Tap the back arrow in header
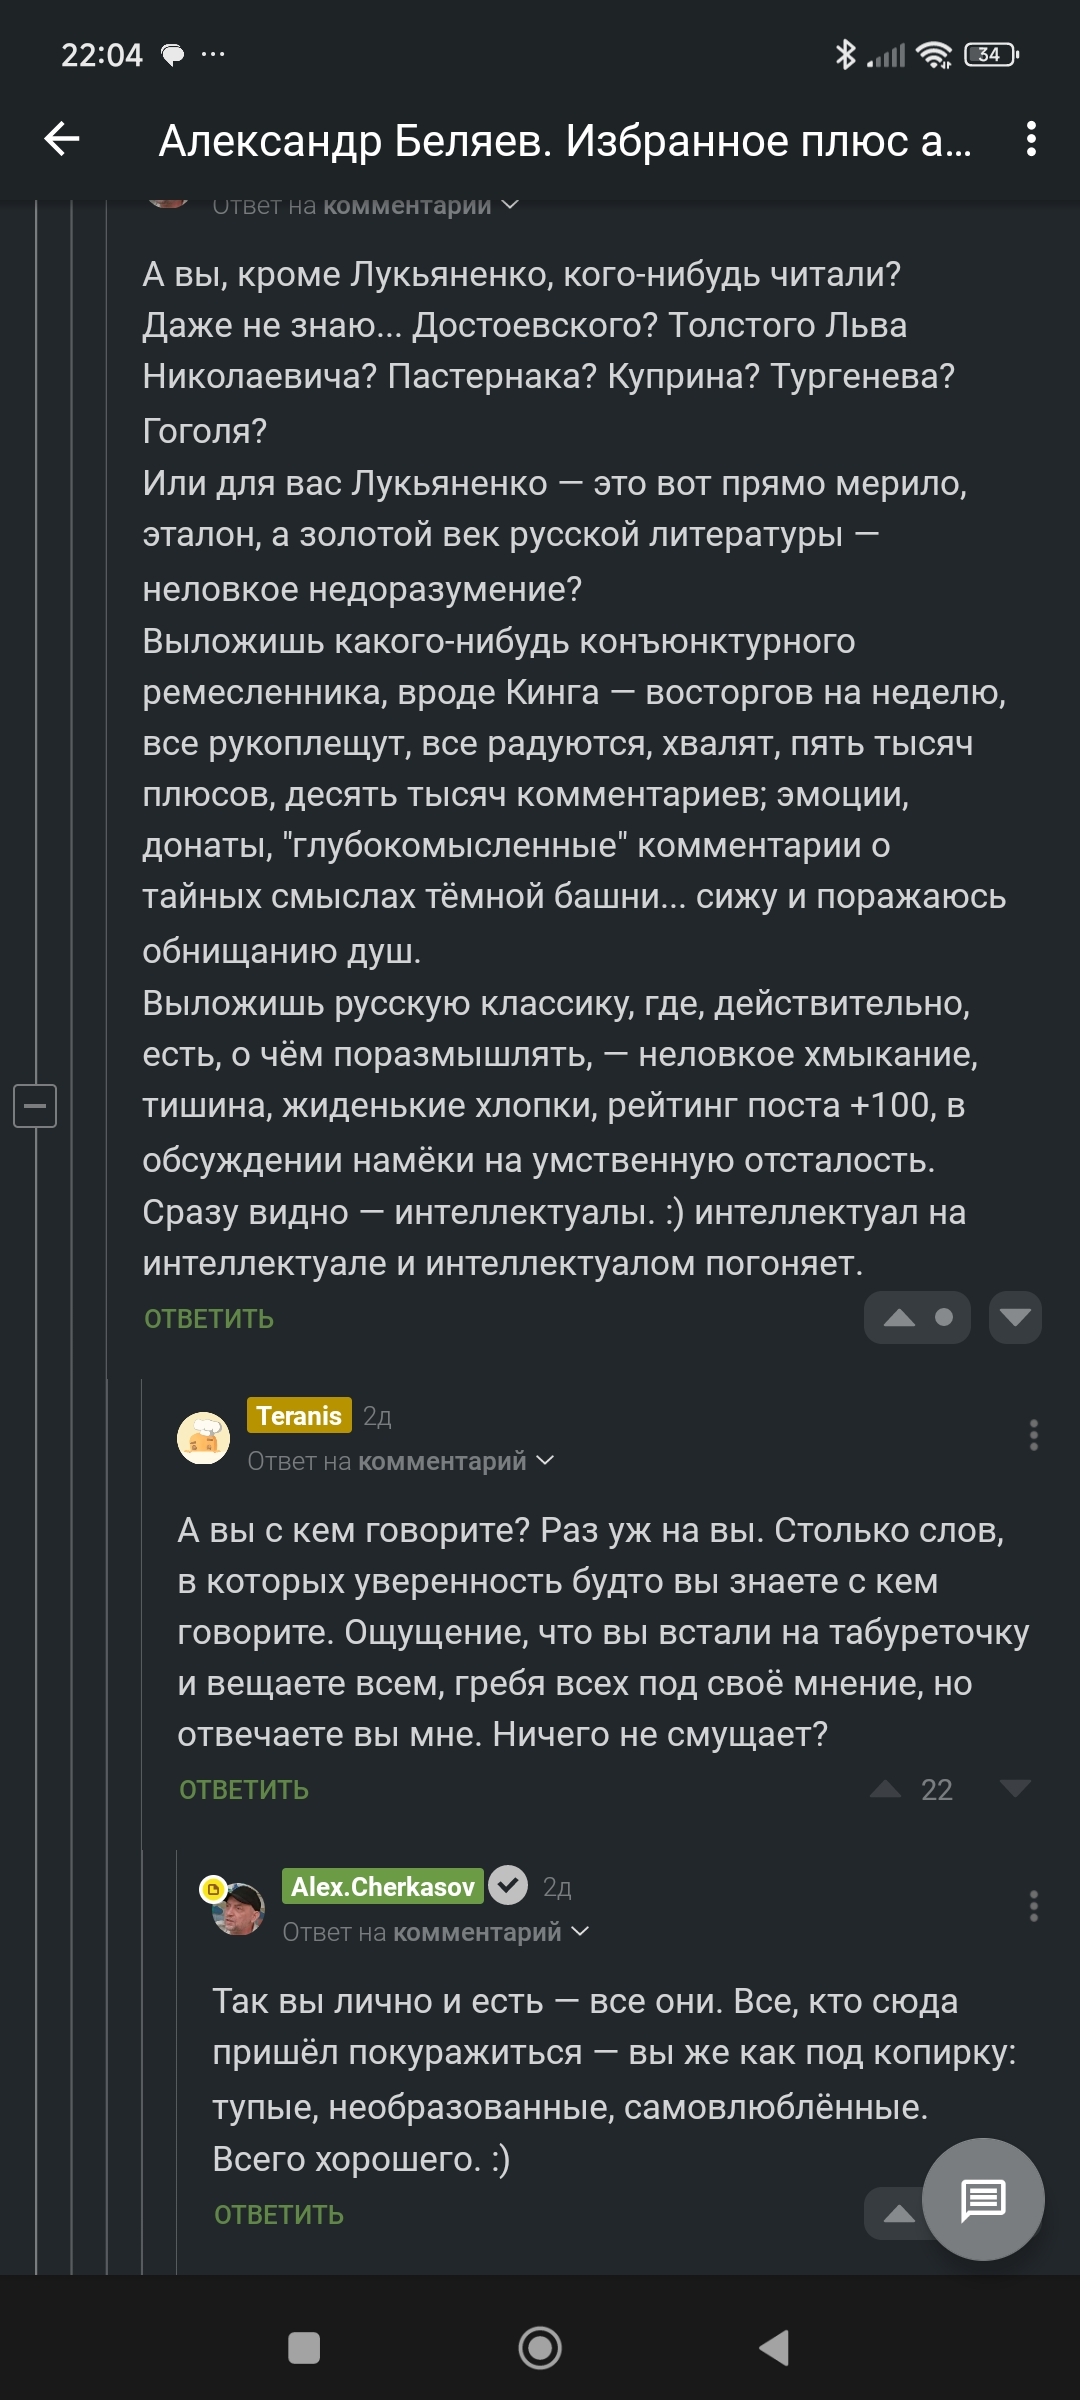 click(62, 139)
